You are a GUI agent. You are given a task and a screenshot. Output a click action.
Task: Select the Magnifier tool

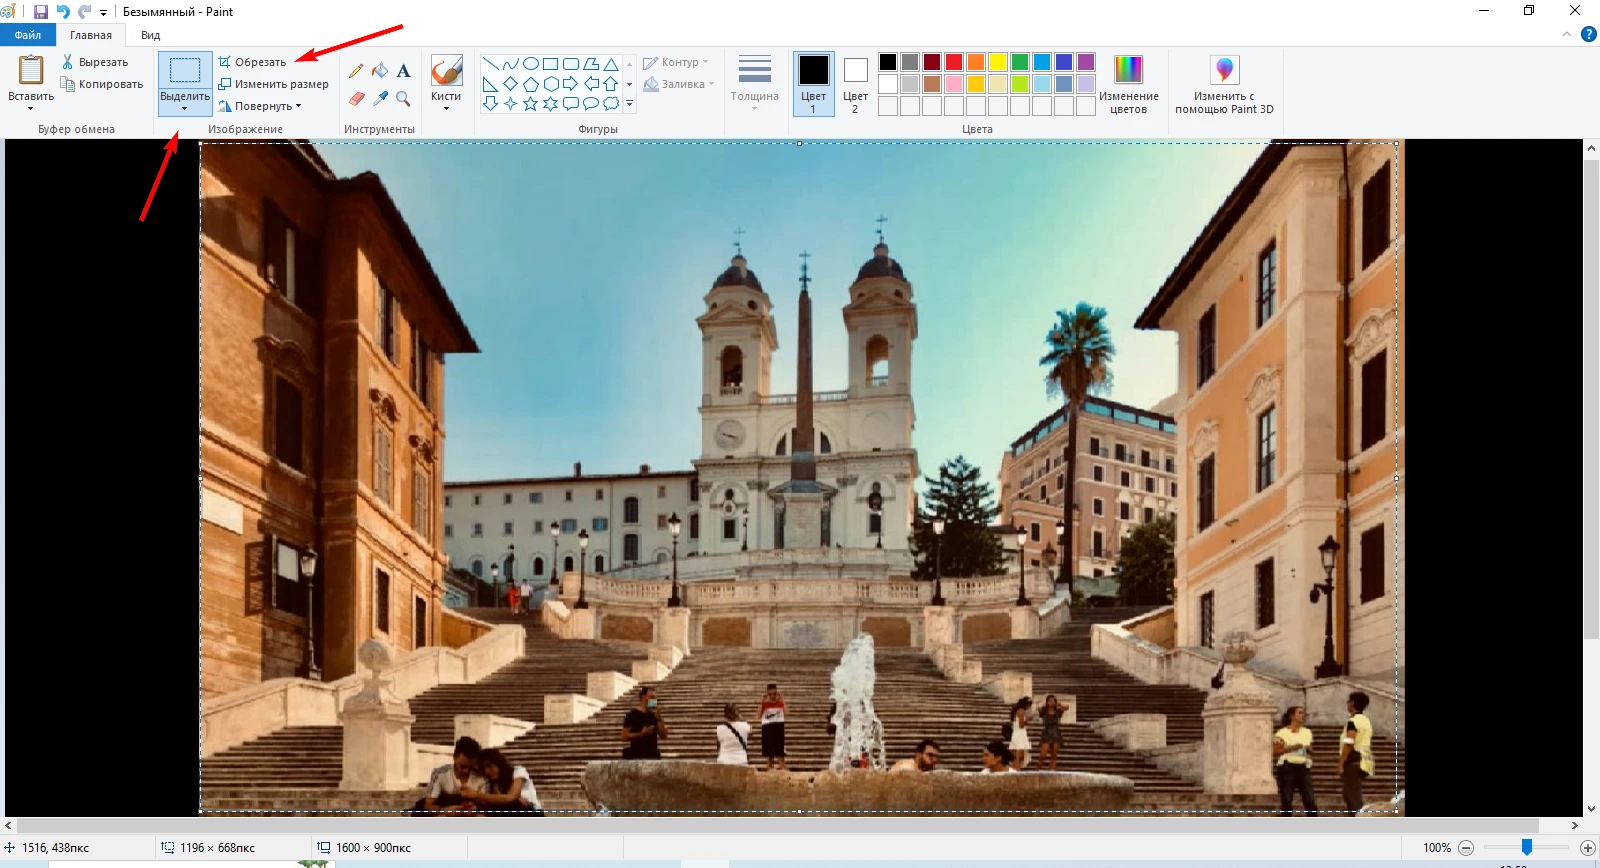(x=403, y=98)
